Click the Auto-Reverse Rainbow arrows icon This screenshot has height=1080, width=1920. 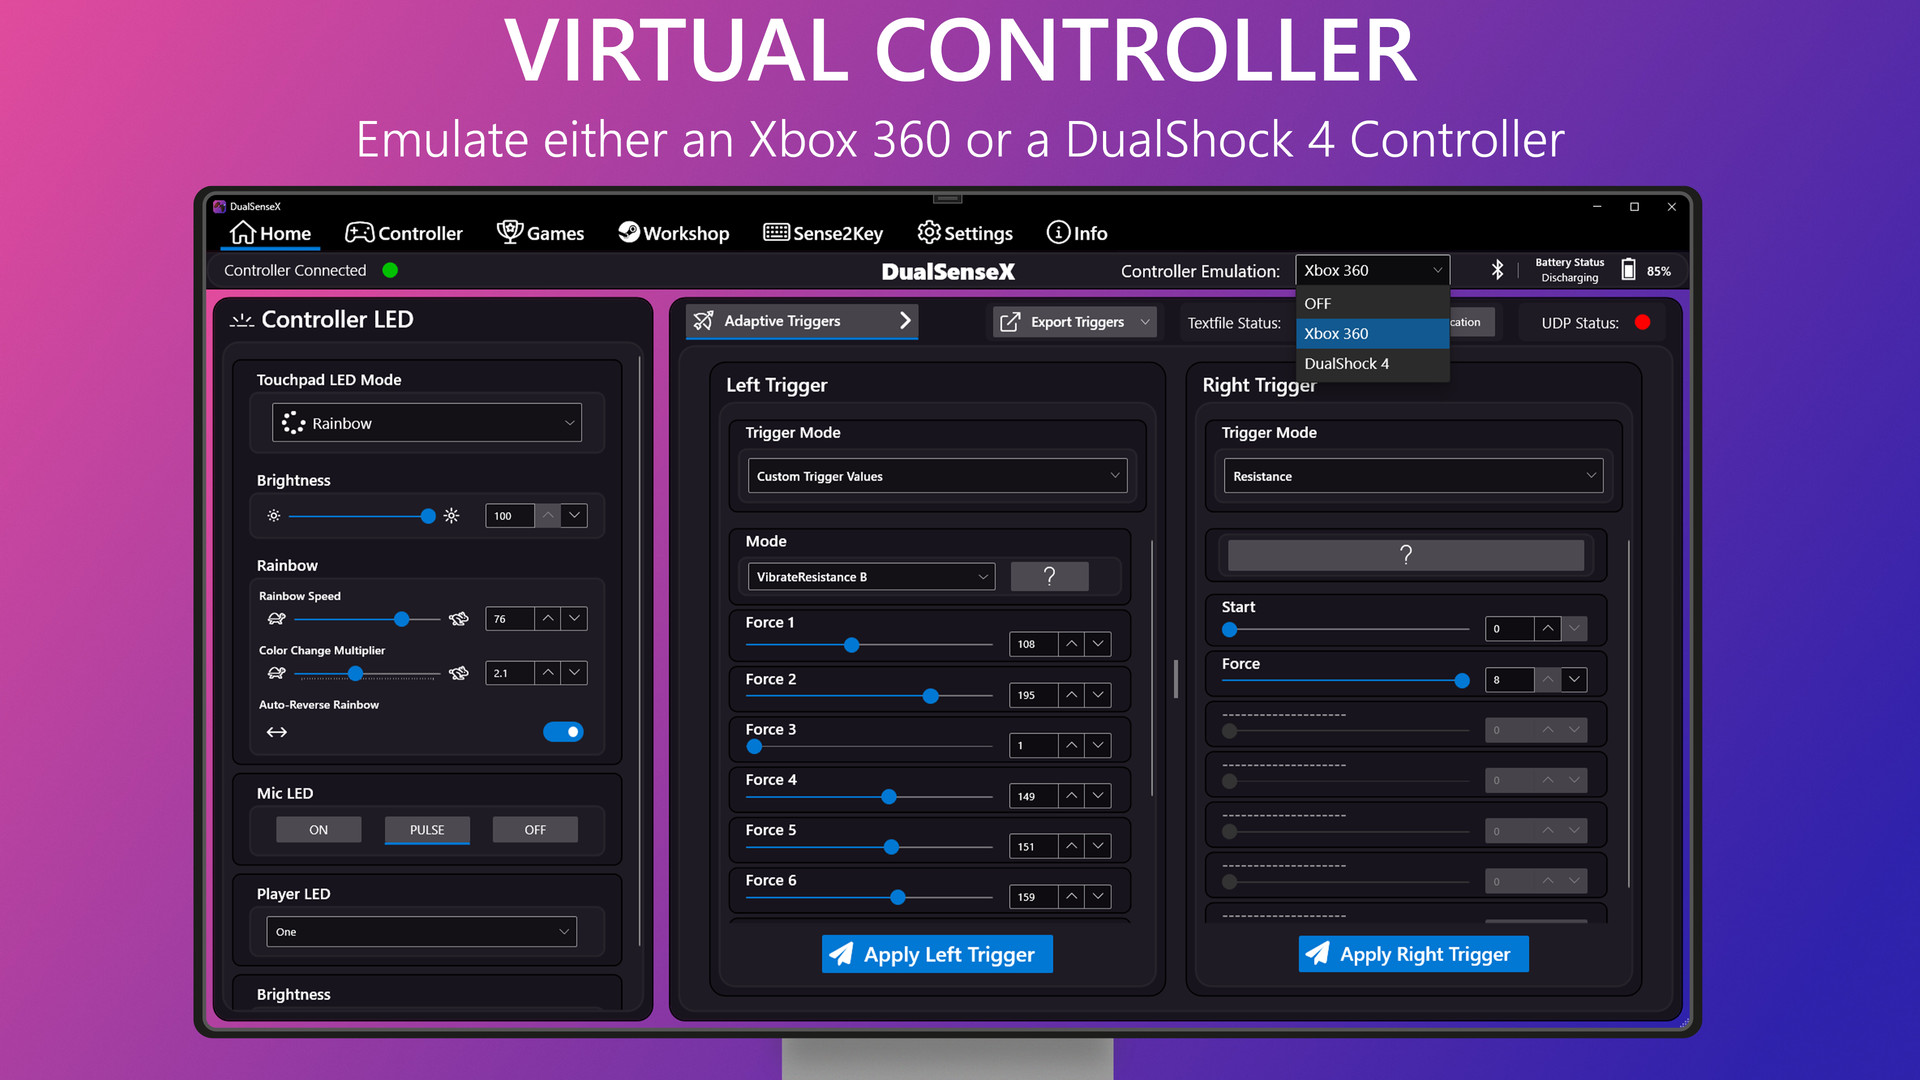[277, 732]
